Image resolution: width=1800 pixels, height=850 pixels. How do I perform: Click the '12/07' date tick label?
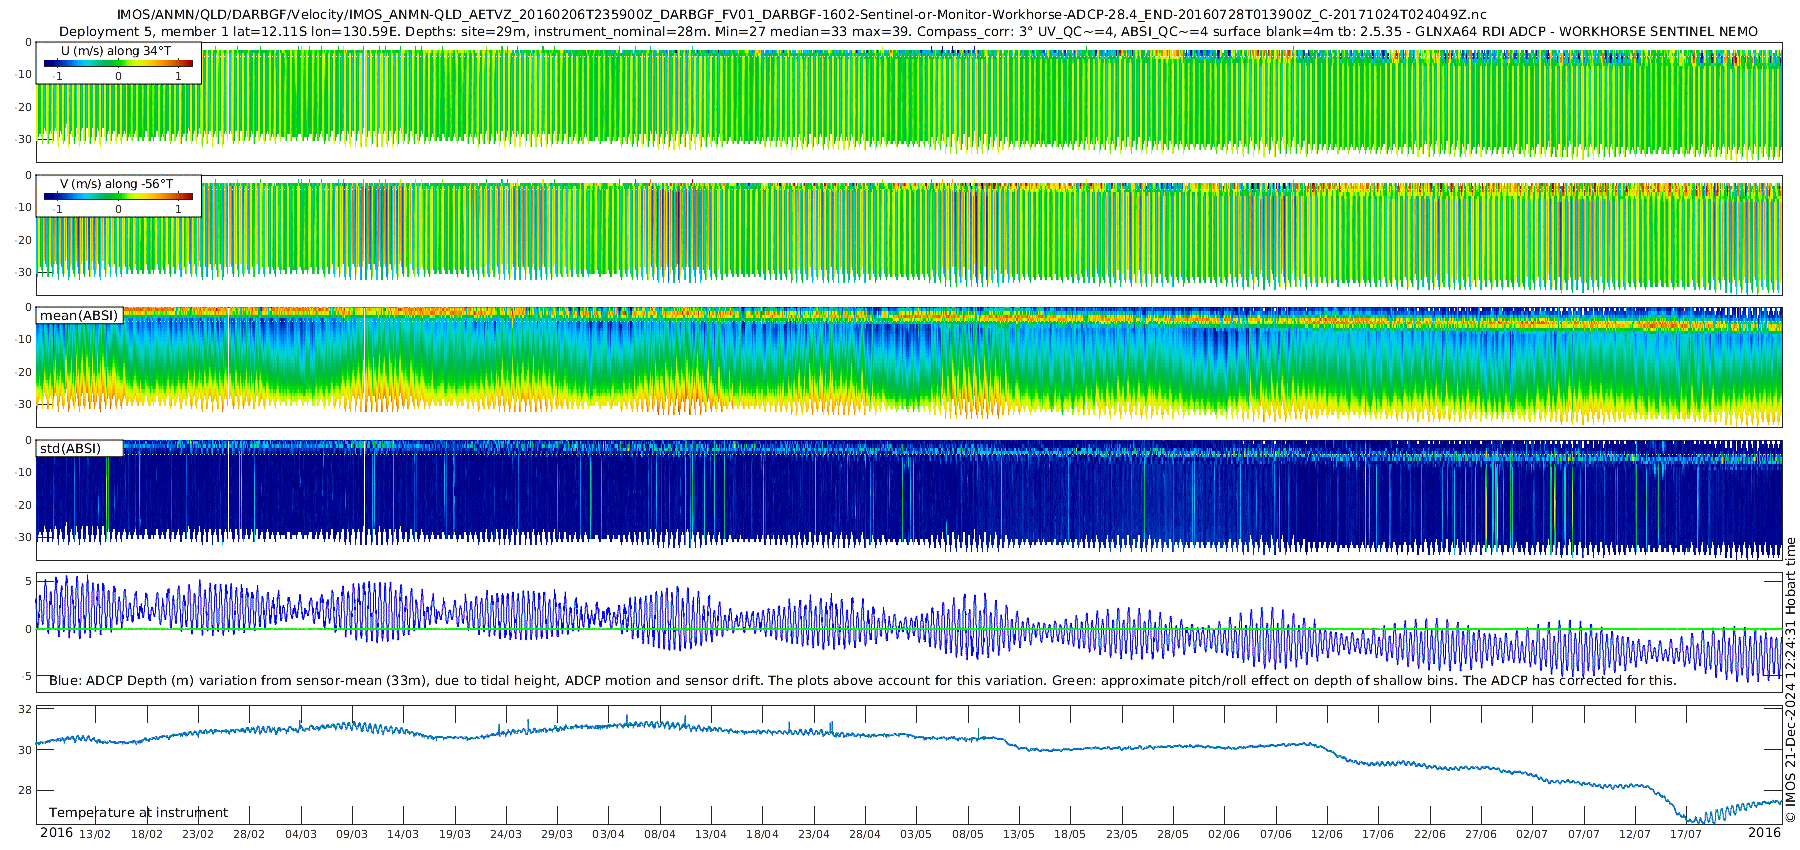(x=1635, y=834)
